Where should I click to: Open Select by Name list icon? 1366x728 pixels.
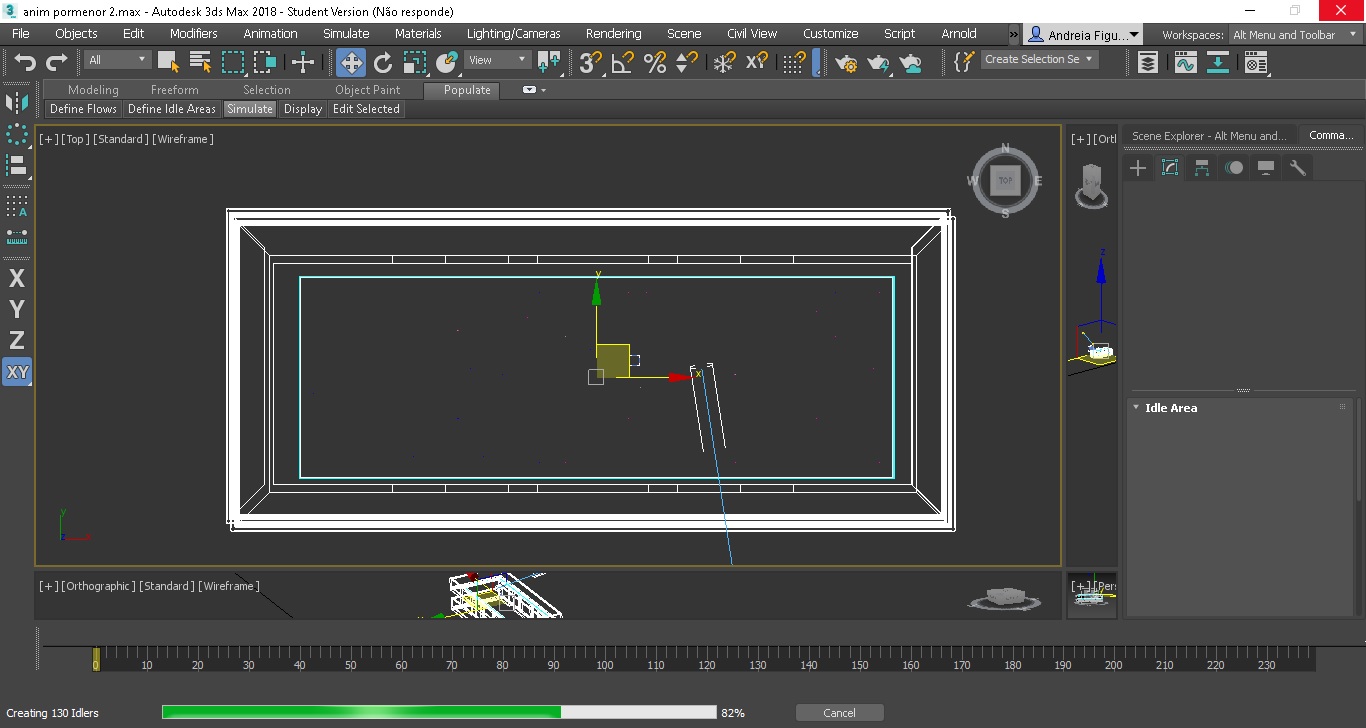[200, 62]
